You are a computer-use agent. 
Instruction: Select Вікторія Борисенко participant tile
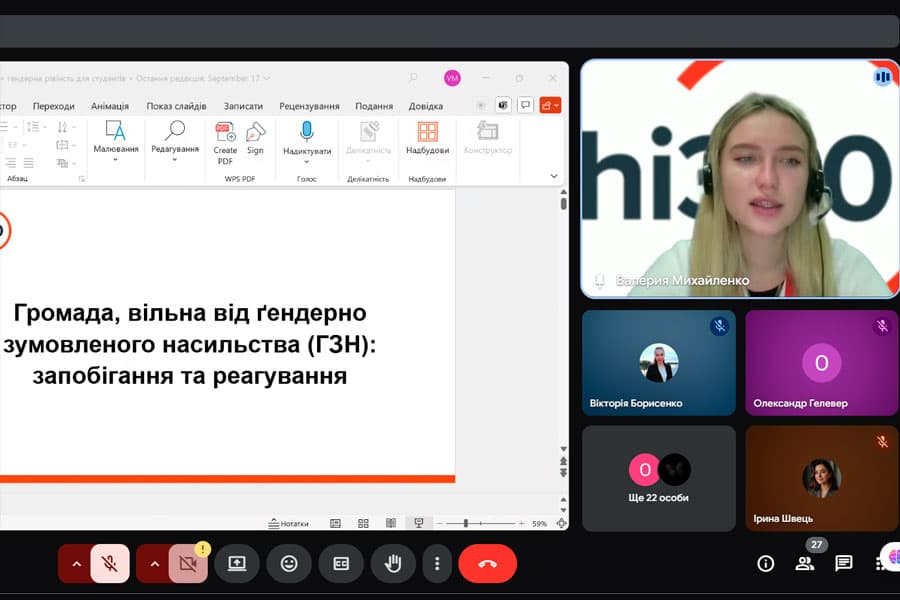pos(658,363)
